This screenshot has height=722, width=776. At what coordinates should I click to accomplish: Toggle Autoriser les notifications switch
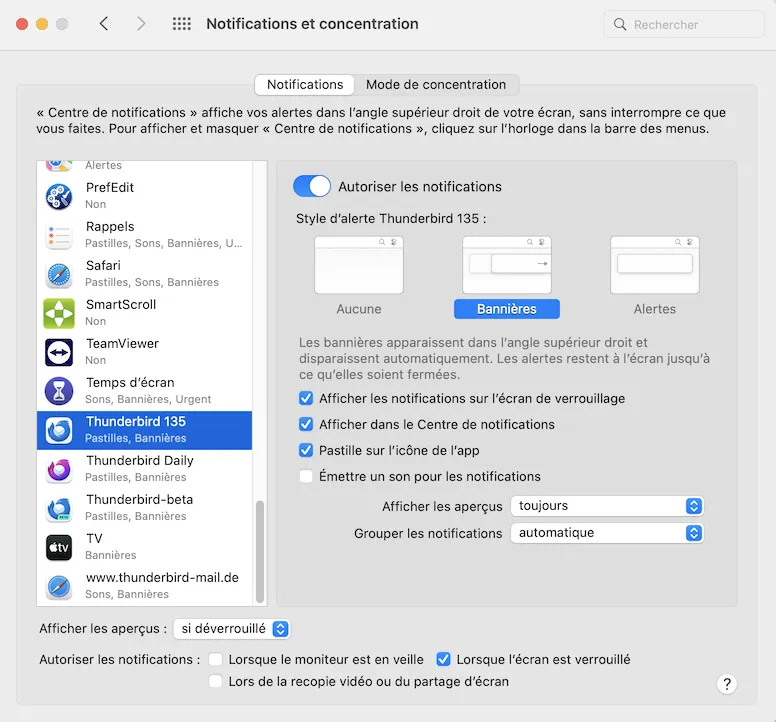click(x=312, y=187)
